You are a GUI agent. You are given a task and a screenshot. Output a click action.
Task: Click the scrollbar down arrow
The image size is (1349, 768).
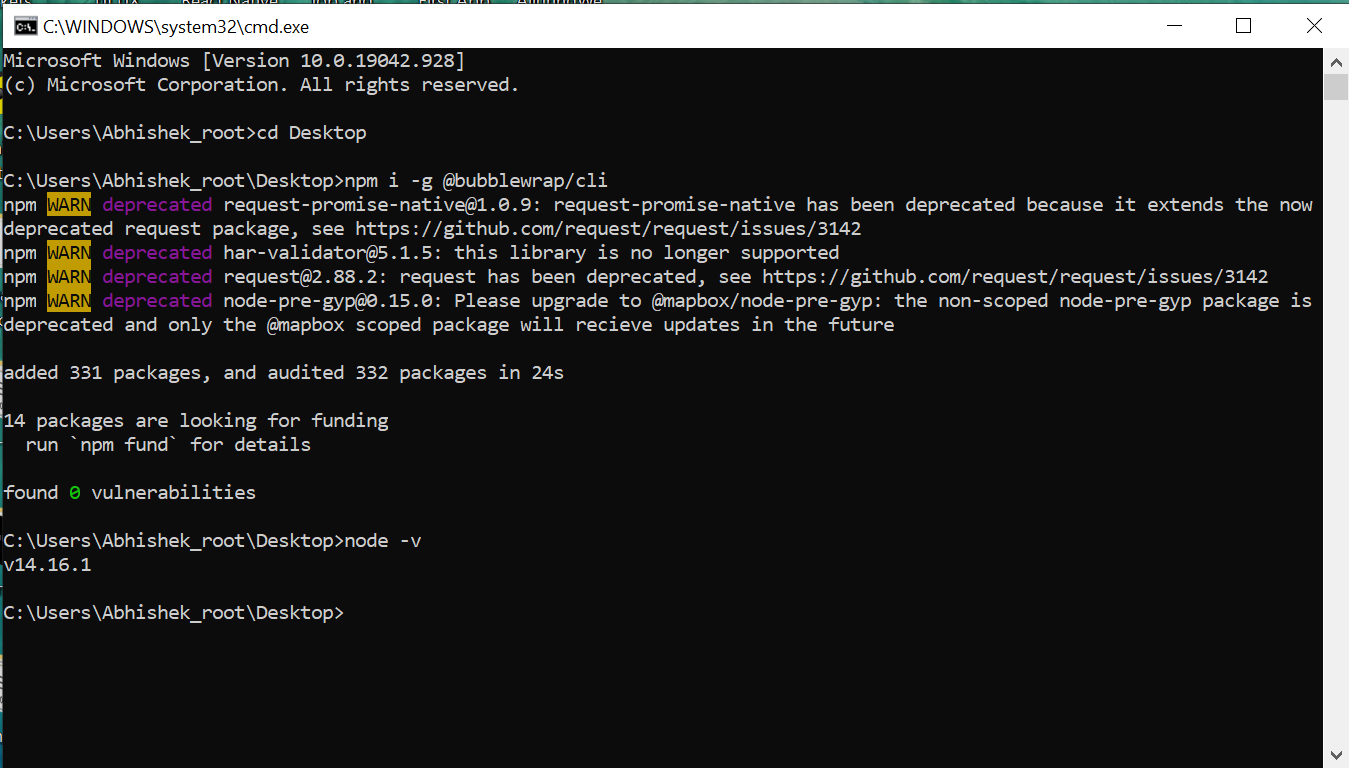coord(1335,755)
